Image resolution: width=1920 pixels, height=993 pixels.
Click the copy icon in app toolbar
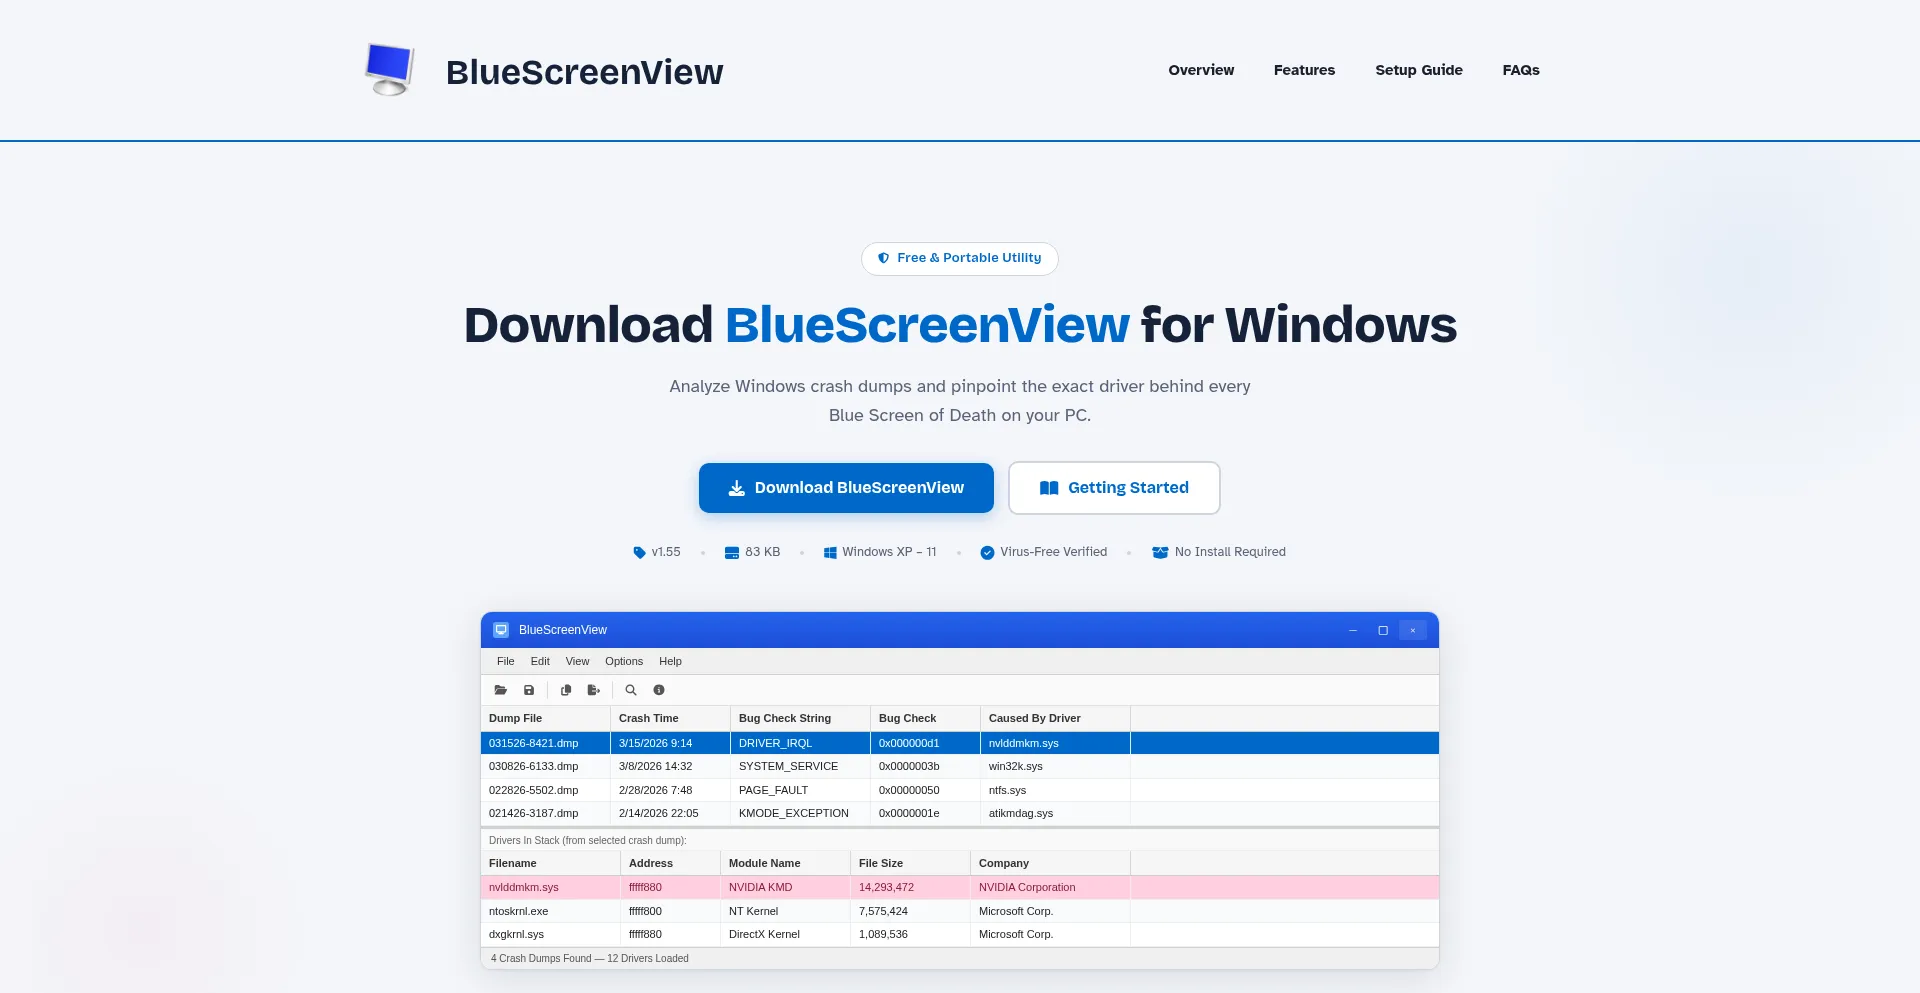[x=566, y=690]
